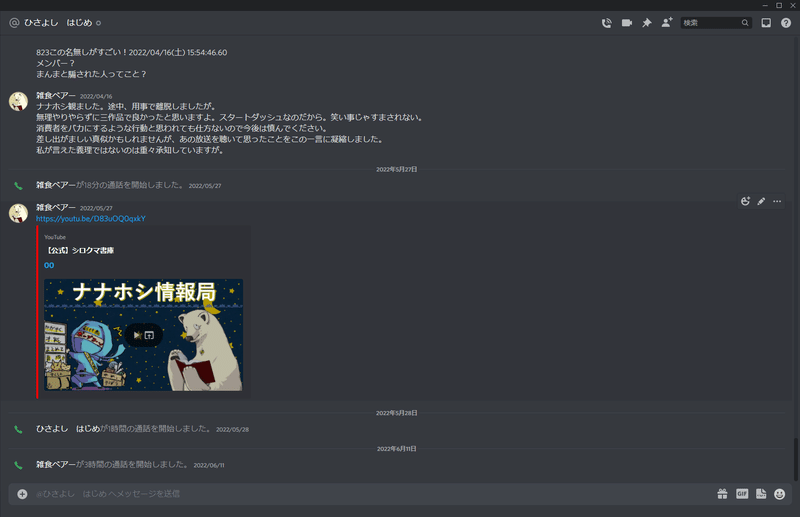Click the 3時間 call started entry
The width and height of the screenshot is (800, 517).
click(x=130, y=464)
